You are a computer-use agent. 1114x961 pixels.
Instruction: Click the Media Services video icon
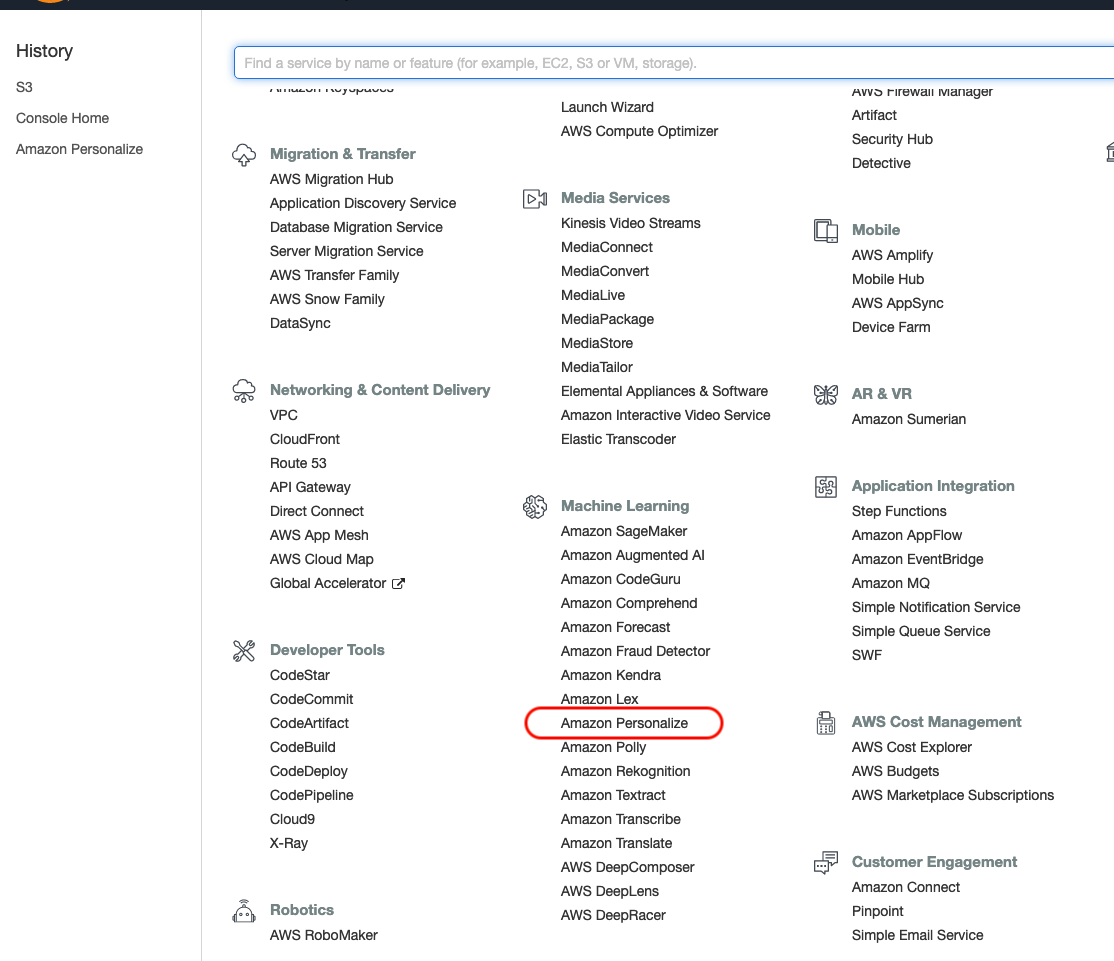(x=535, y=198)
